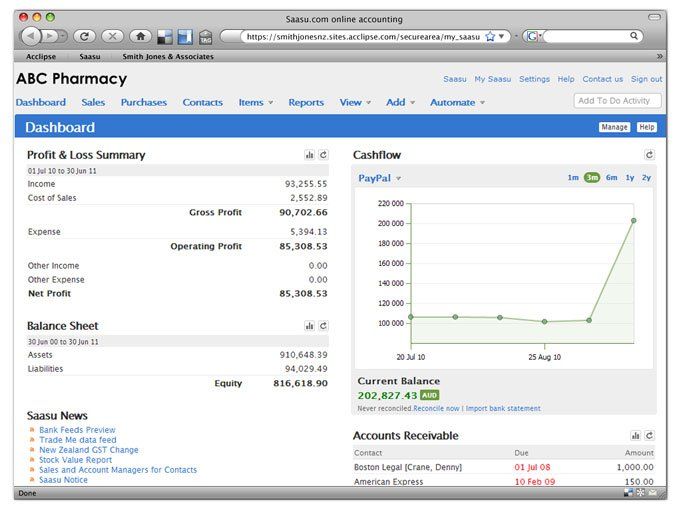Bookmark page with the star icon
The image size is (680, 516).
490,36
